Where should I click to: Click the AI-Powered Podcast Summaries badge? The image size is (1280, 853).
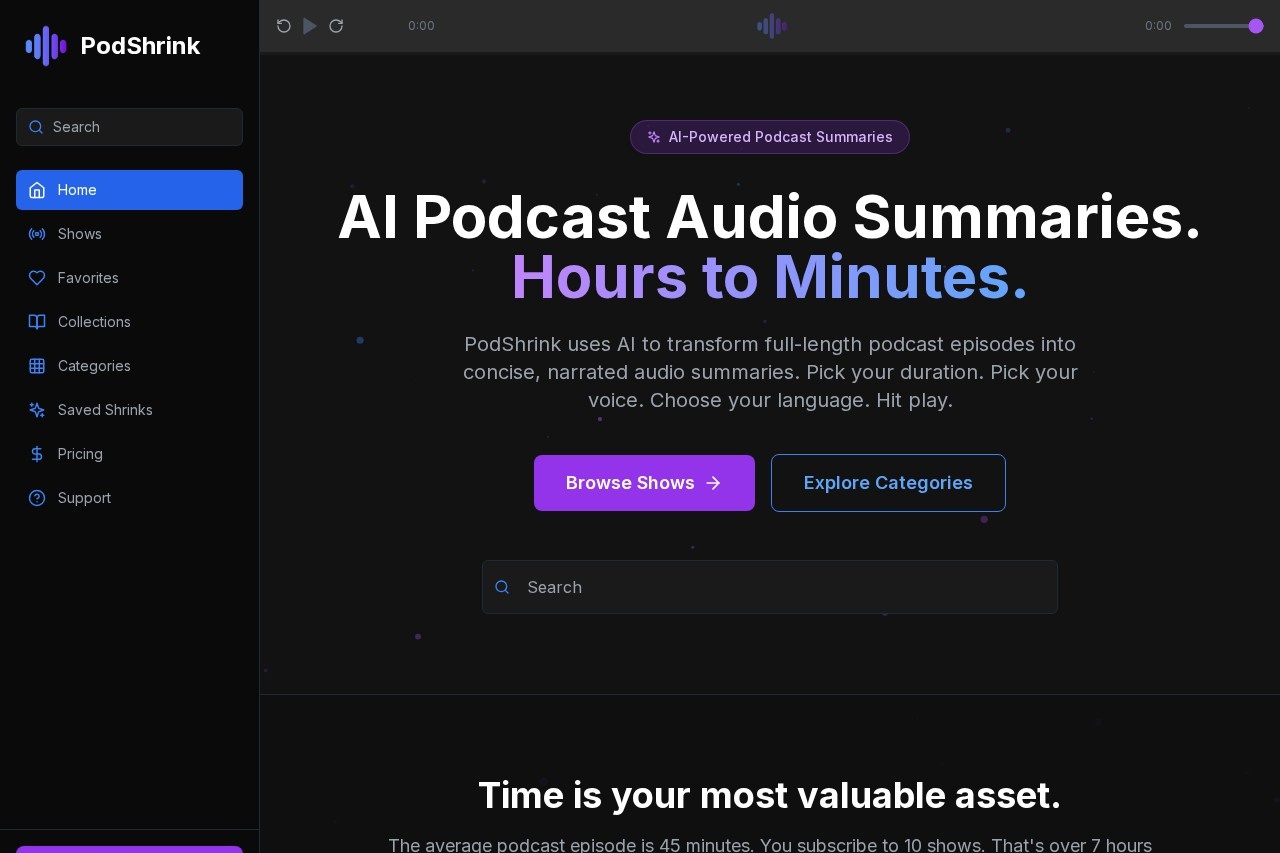coord(769,137)
